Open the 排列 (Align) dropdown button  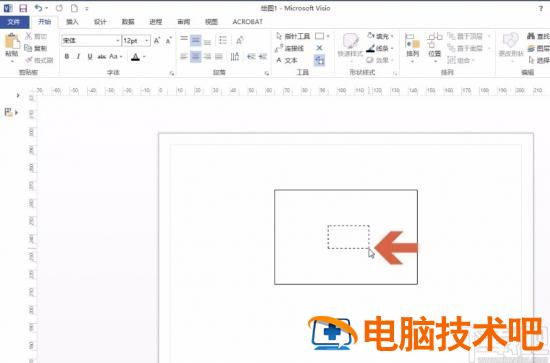(x=412, y=48)
